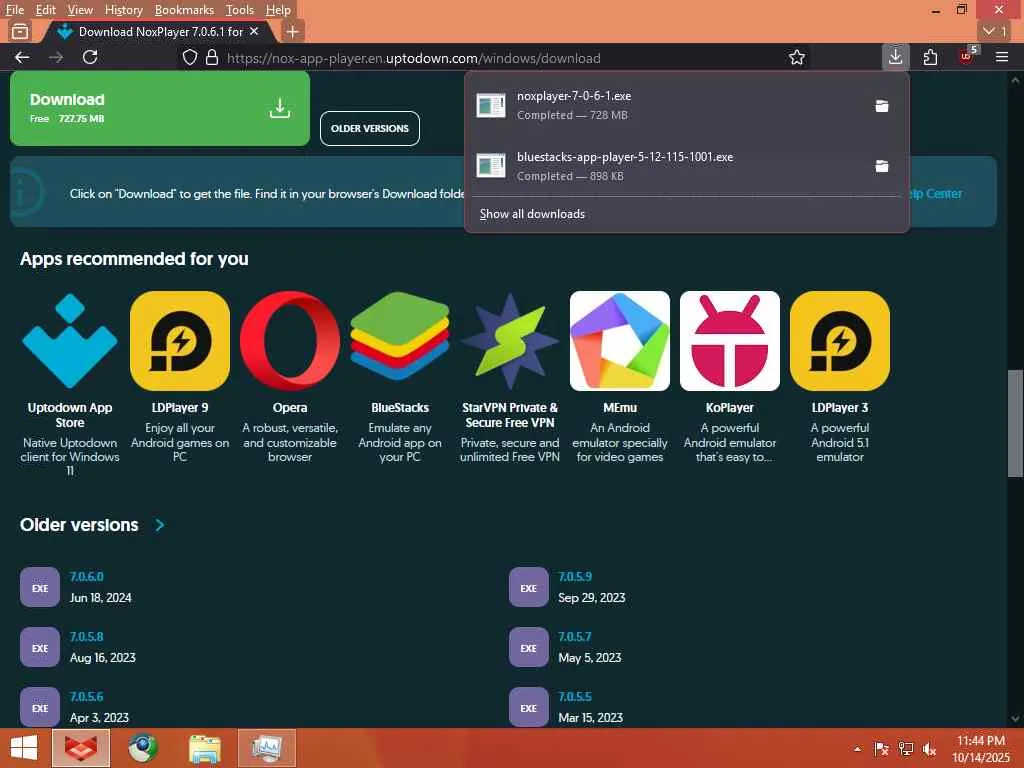This screenshot has height=768, width=1024.
Task: Bookmark this page with the star
Action: coord(797,57)
